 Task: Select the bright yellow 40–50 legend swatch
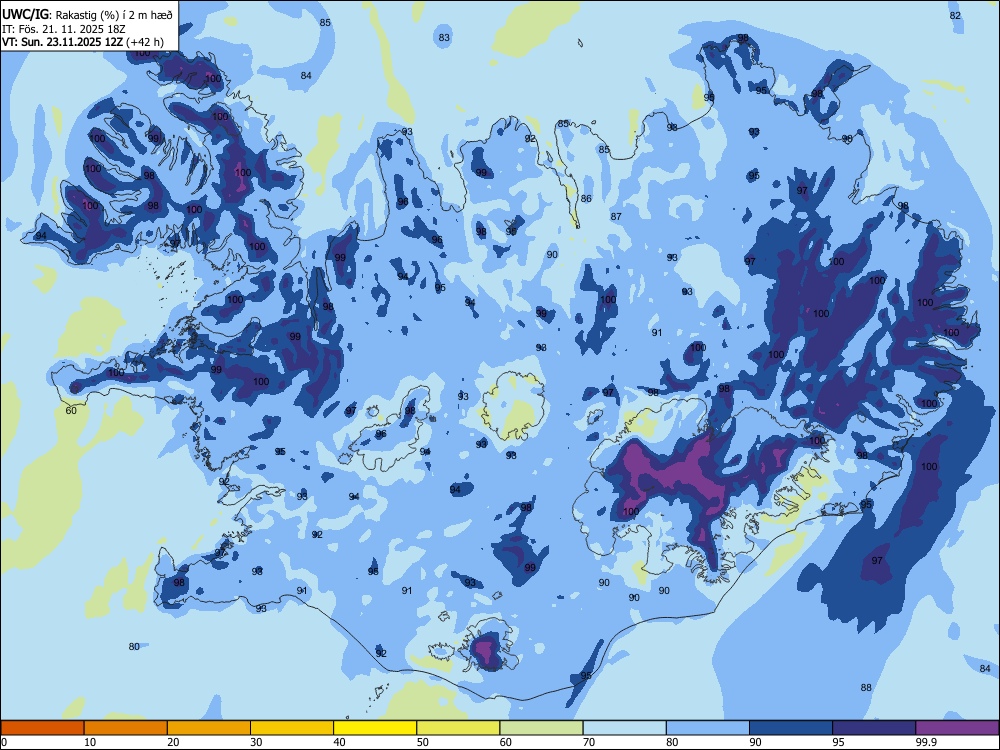[x=375, y=728]
